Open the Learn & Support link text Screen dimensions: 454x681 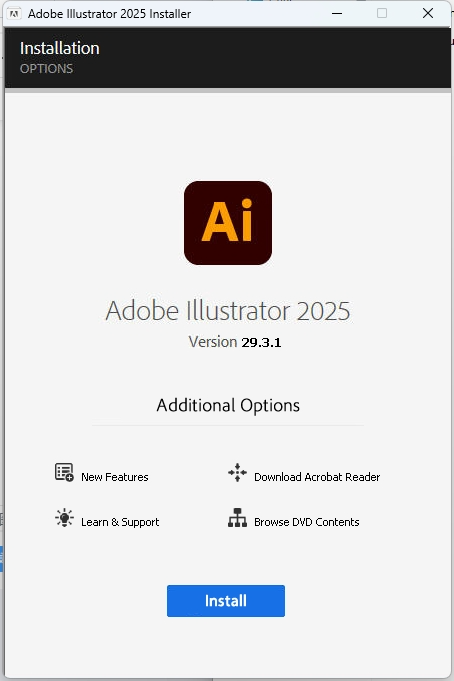coord(120,522)
